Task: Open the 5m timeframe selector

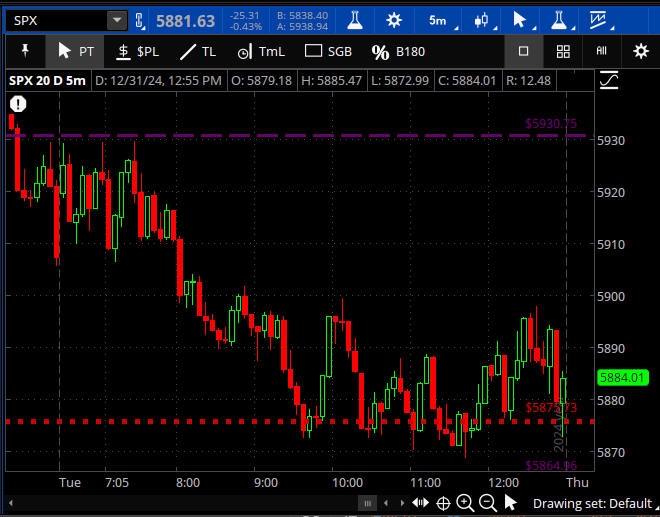Action: point(438,20)
